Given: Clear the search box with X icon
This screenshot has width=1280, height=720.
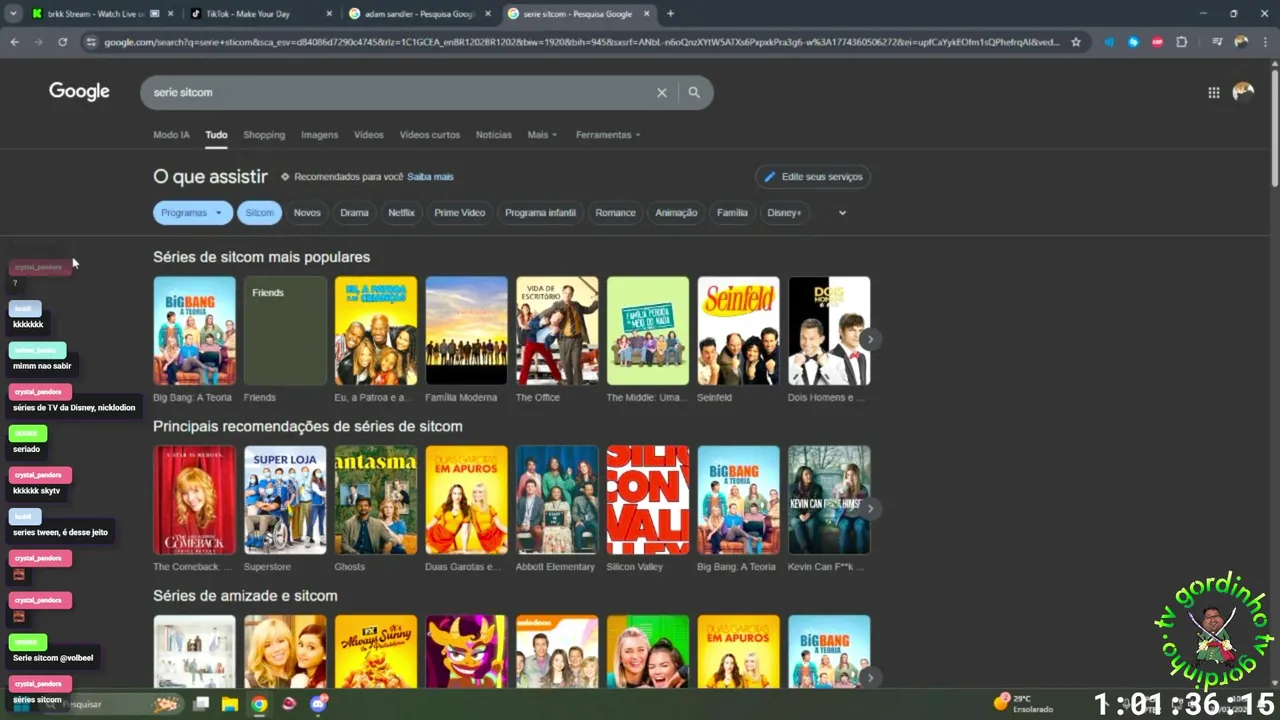Looking at the screenshot, I should (x=661, y=92).
